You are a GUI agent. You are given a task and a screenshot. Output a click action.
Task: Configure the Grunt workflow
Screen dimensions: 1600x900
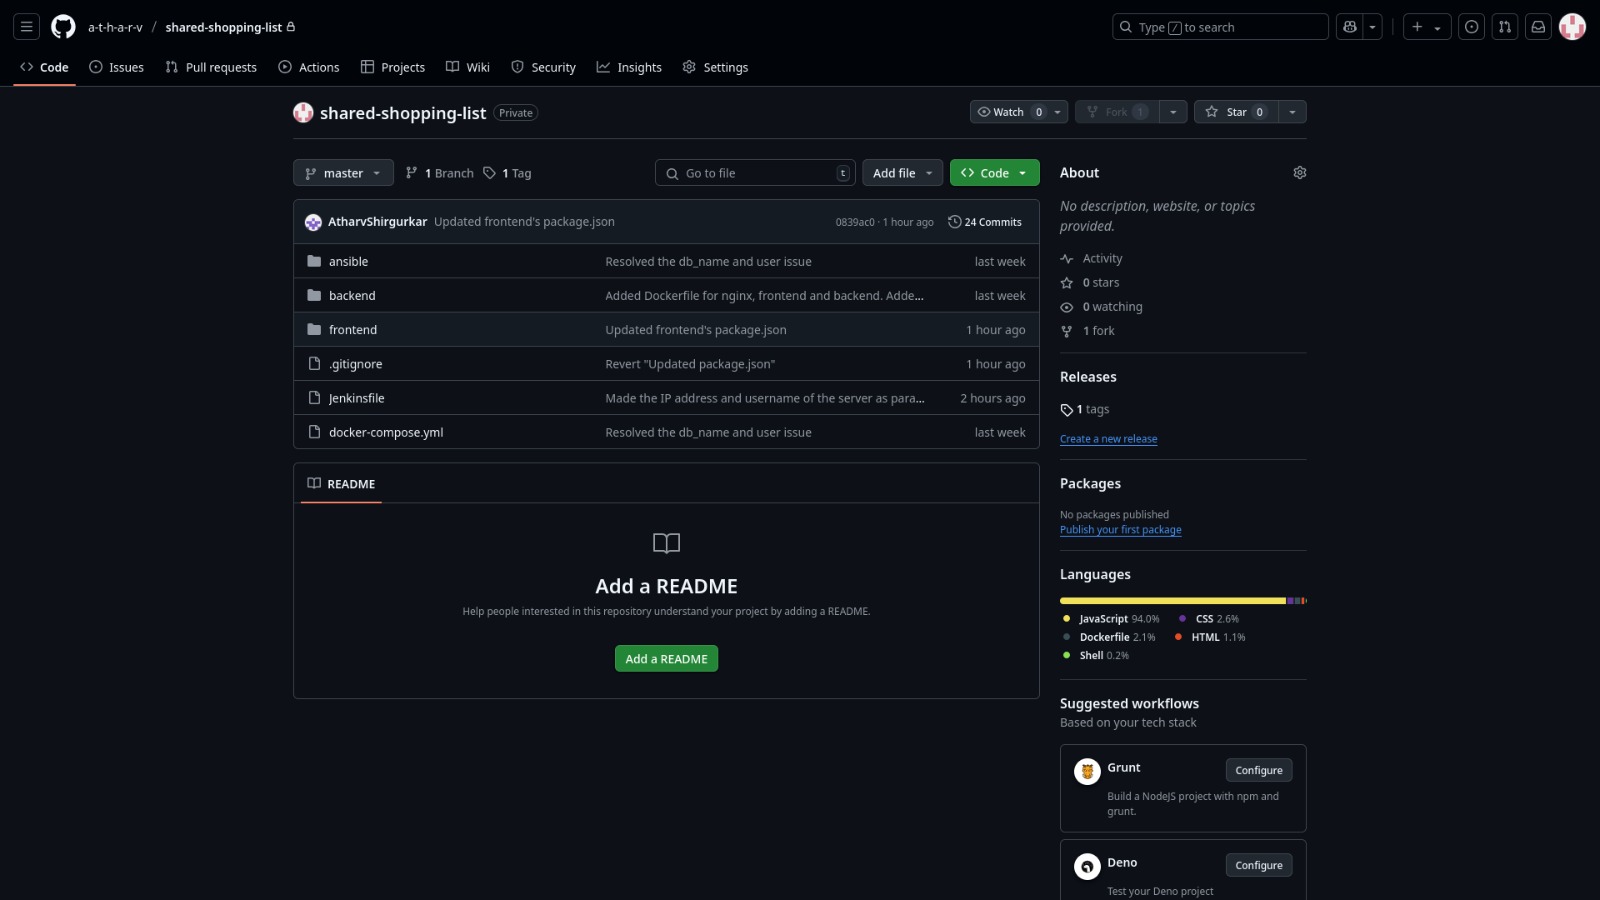click(1259, 770)
